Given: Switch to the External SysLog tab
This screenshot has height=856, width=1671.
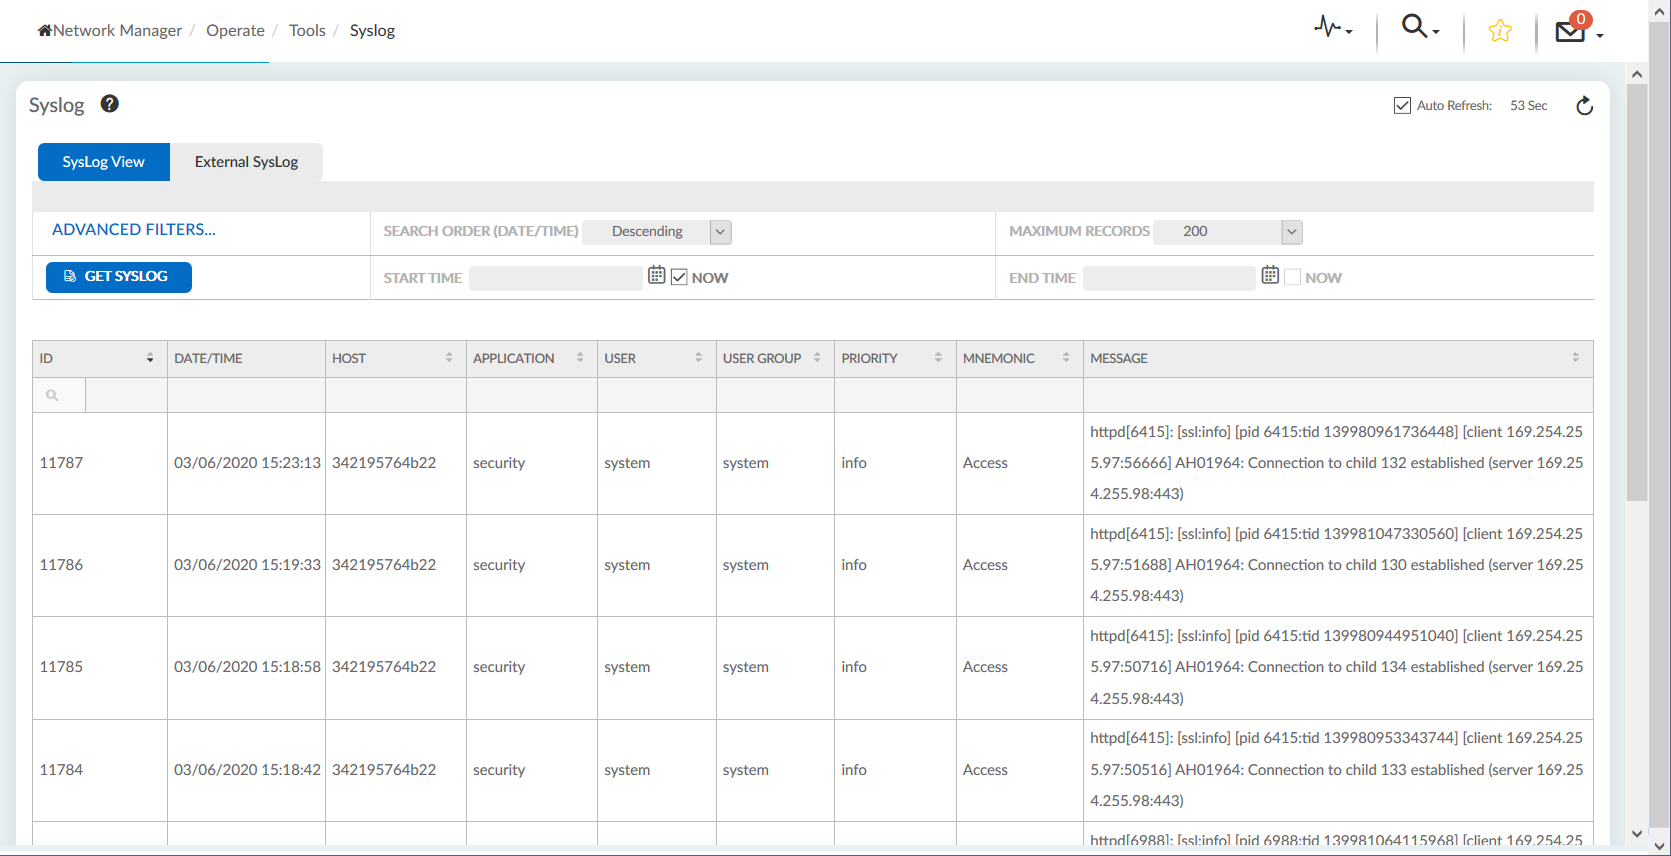Looking at the screenshot, I should pyautogui.click(x=246, y=162).
